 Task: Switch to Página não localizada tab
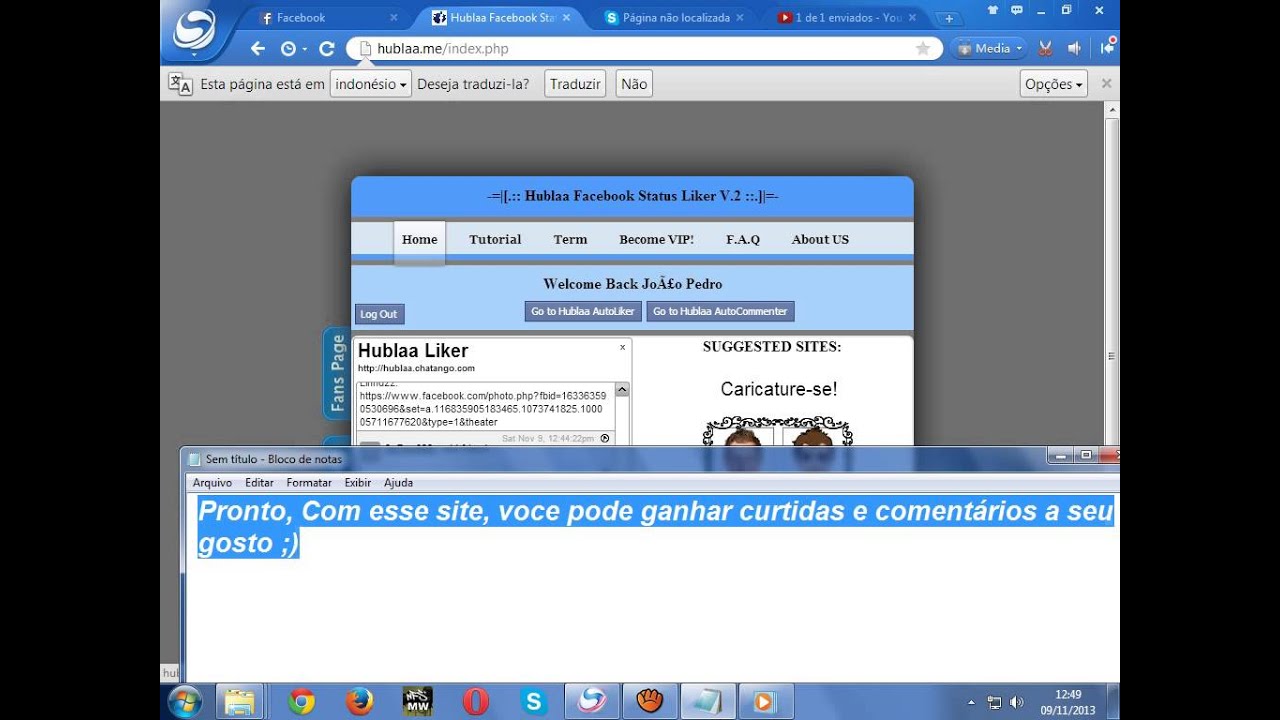click(x=676, y=18)
